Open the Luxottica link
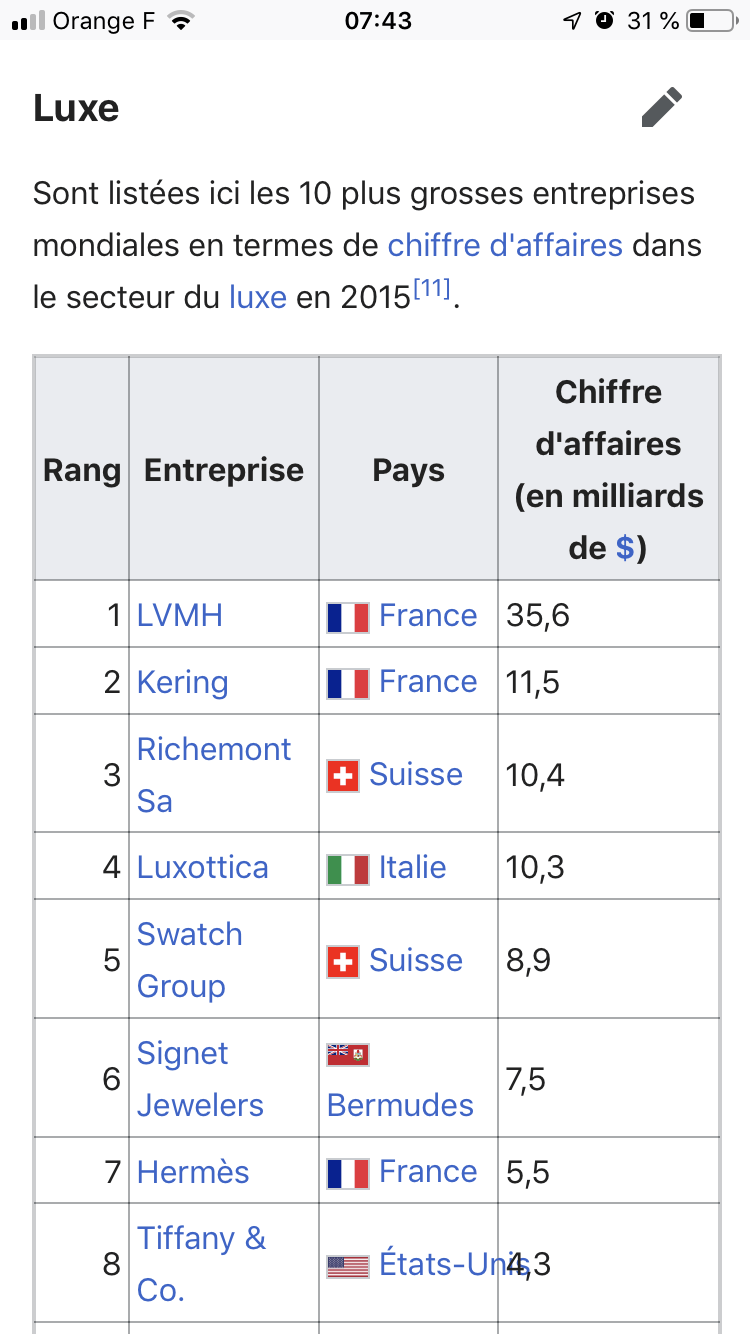 [203, 867]
